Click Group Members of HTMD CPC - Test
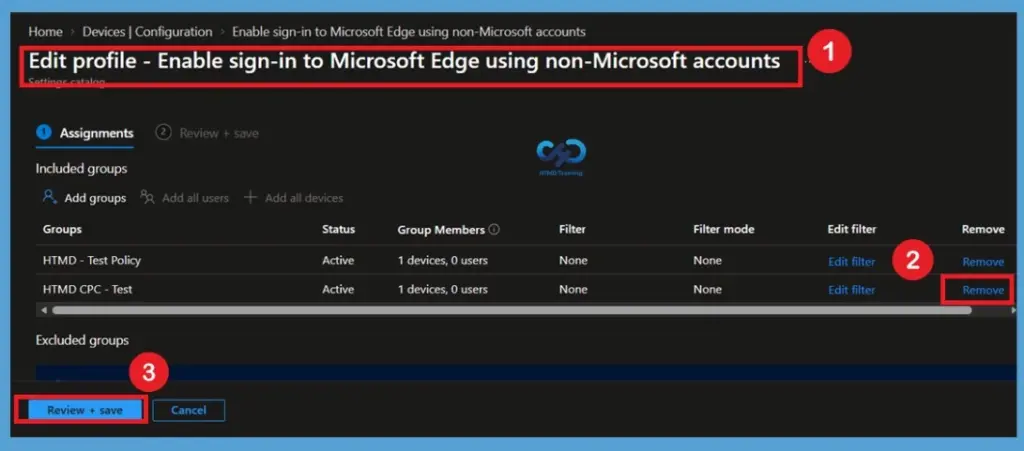The image size is (1024, 451). pos(443,289)
